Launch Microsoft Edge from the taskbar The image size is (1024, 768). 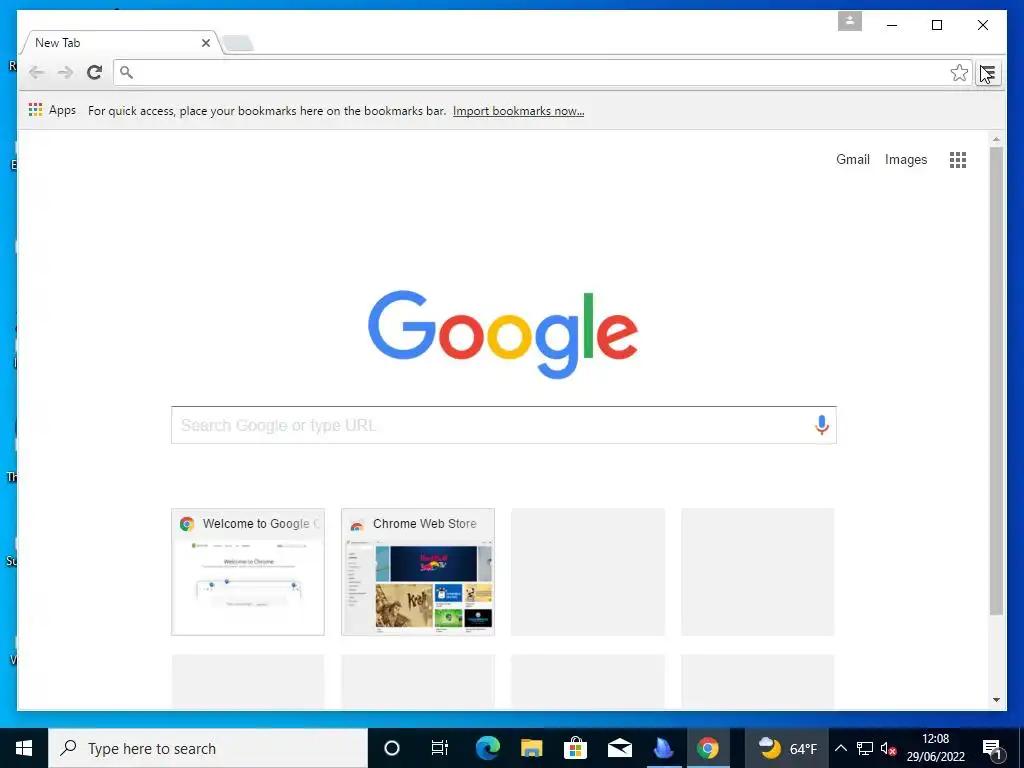487,748
